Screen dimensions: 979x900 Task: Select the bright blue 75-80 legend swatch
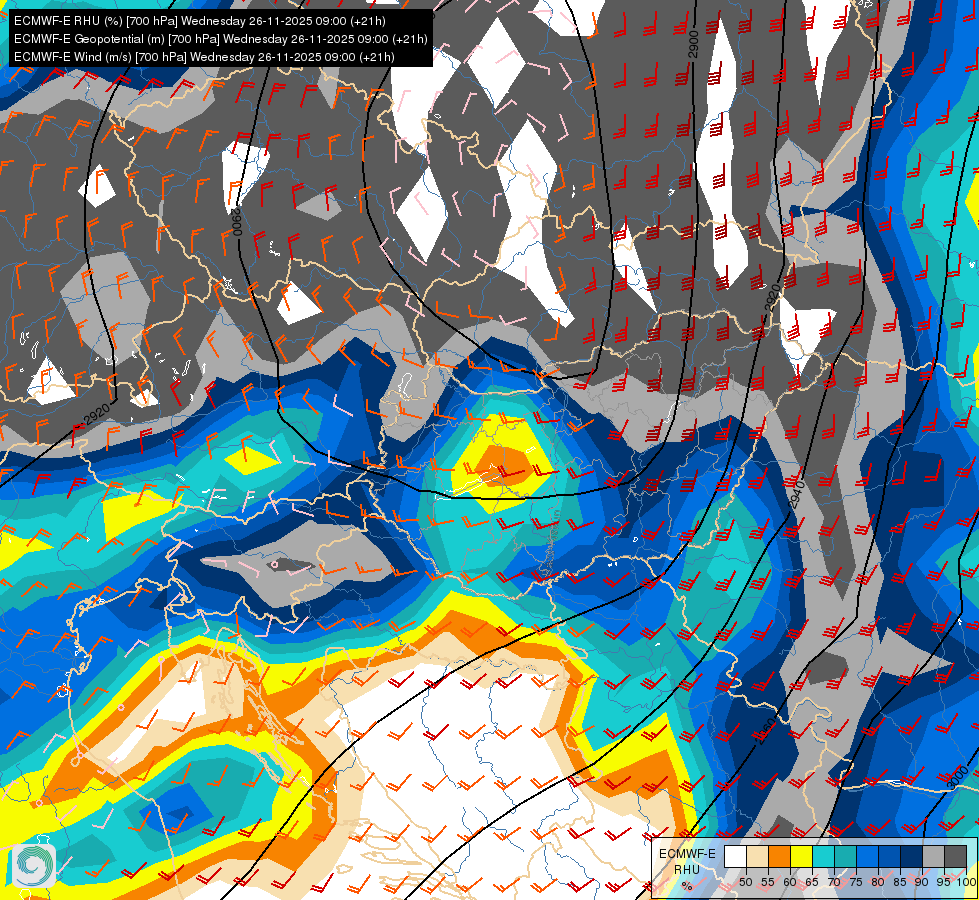[x=868, y=856]
